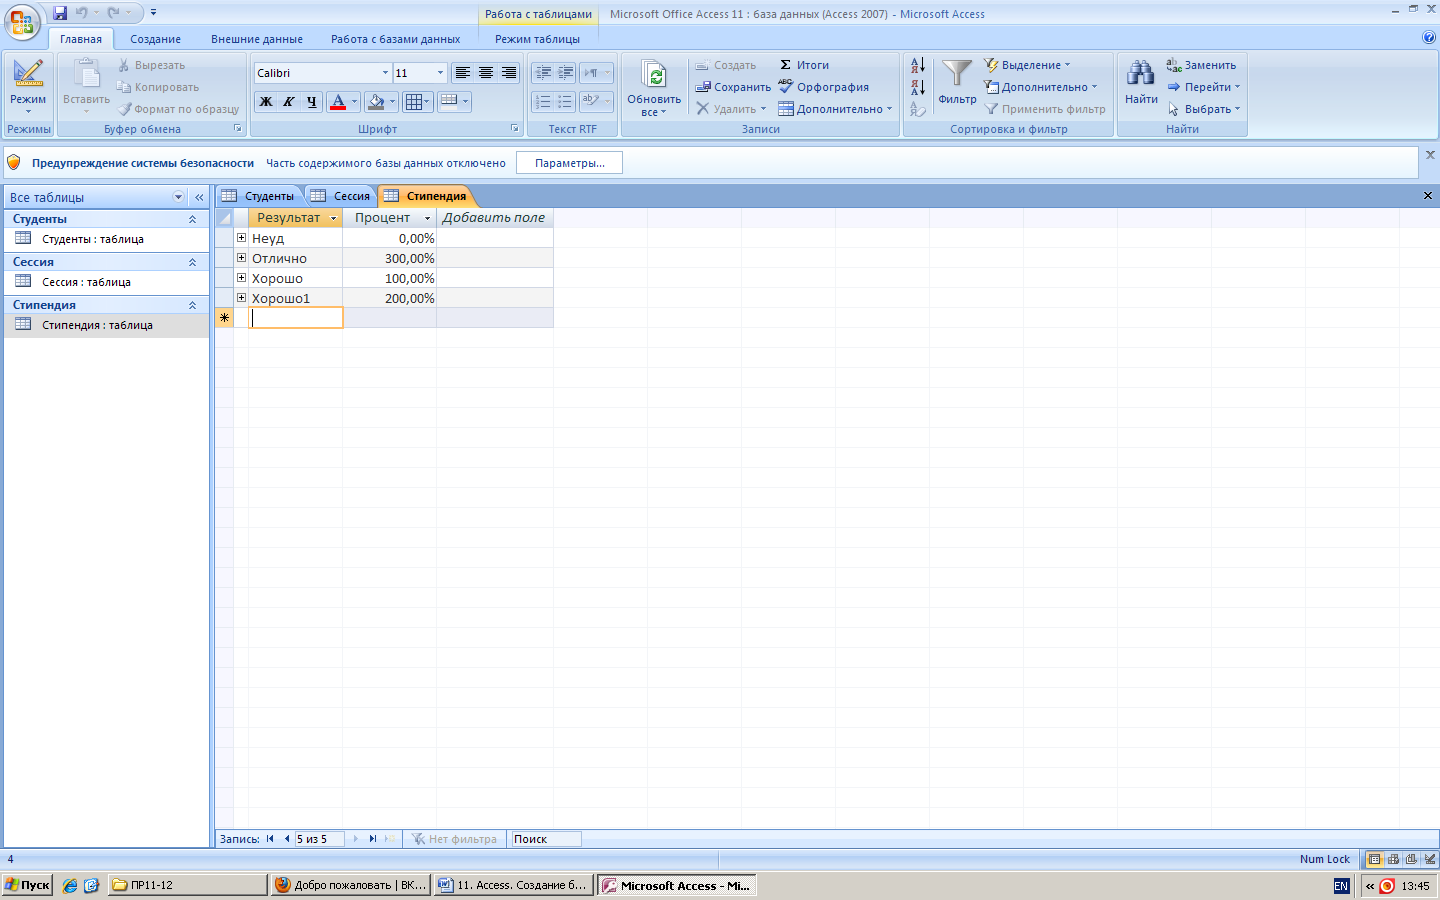The image size is (1440, 900).
Task: Open the Выбрать select menu
Action: pos(1204,109)
